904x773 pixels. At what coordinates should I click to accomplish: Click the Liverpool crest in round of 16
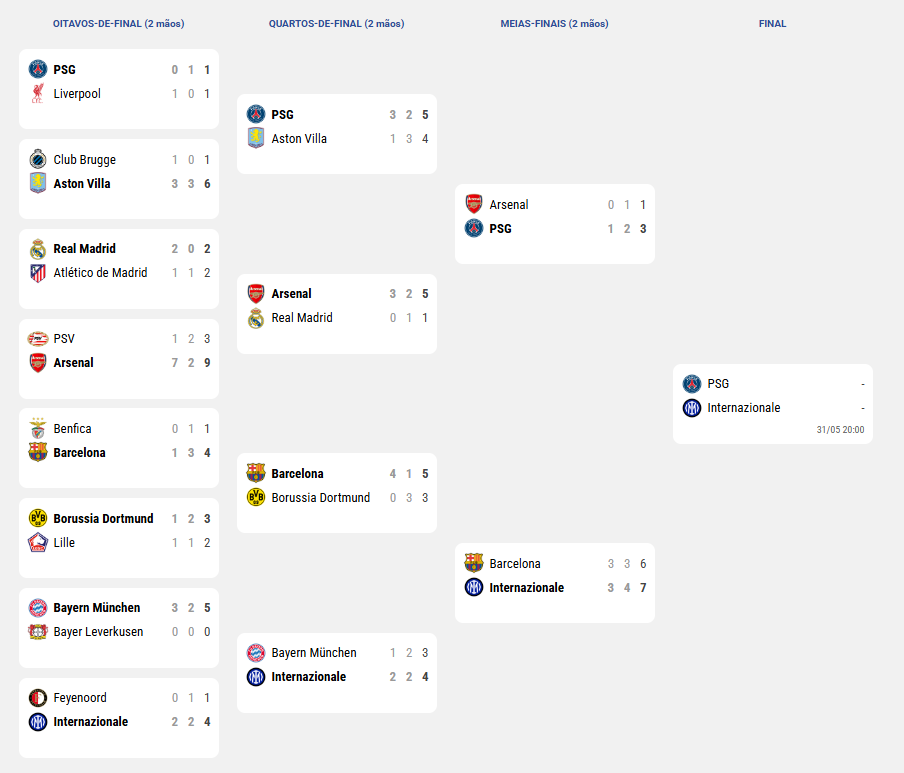coord(38,93)
